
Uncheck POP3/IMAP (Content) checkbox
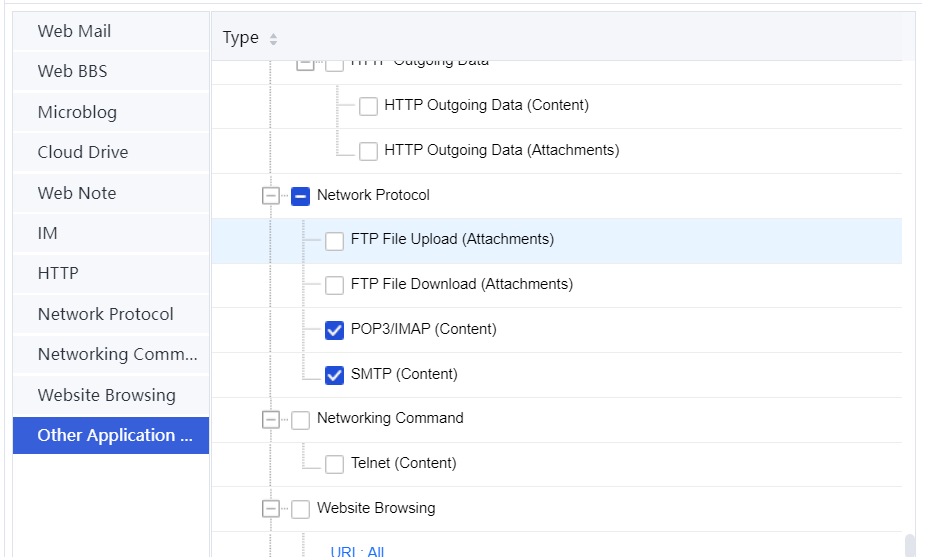coord(334,330)
